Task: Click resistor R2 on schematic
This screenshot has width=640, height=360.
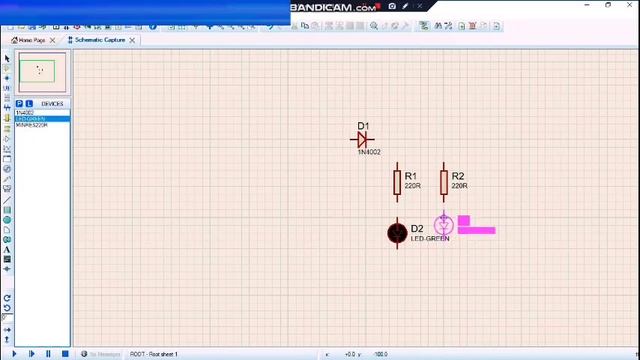Action: [x=444, y=182]
